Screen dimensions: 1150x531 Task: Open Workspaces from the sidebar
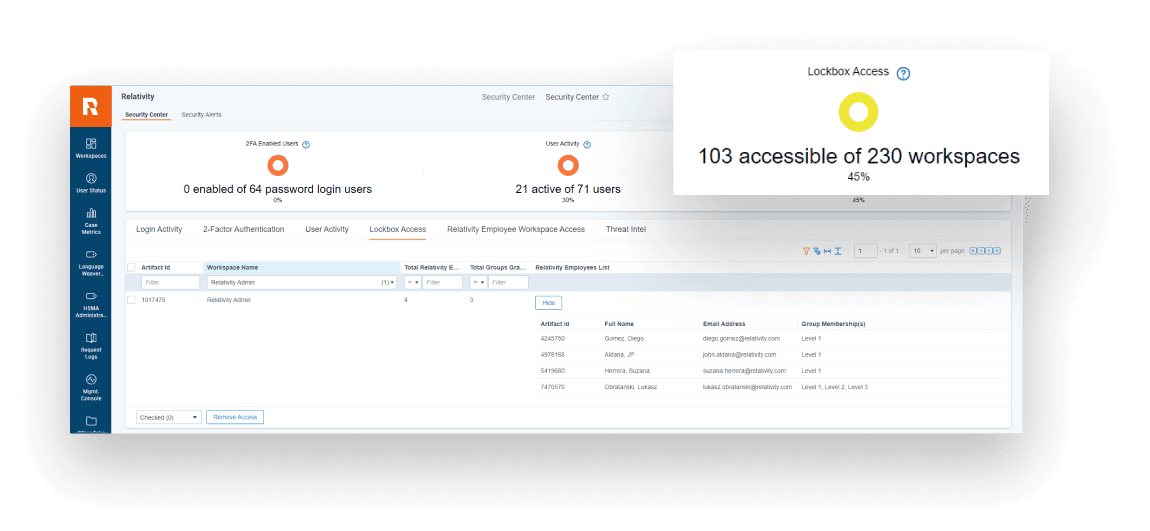(91, 147)
